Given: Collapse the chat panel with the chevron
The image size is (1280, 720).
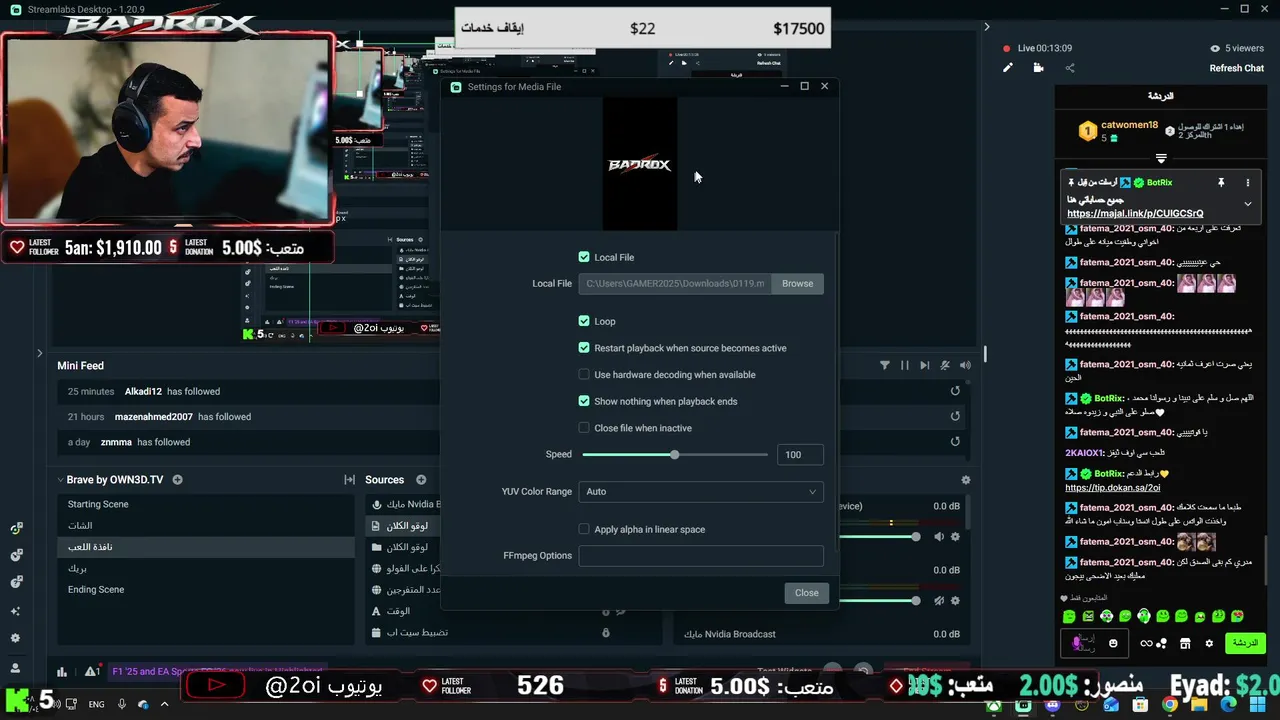Looking at the screenshot, I should [x=986, y=27].
